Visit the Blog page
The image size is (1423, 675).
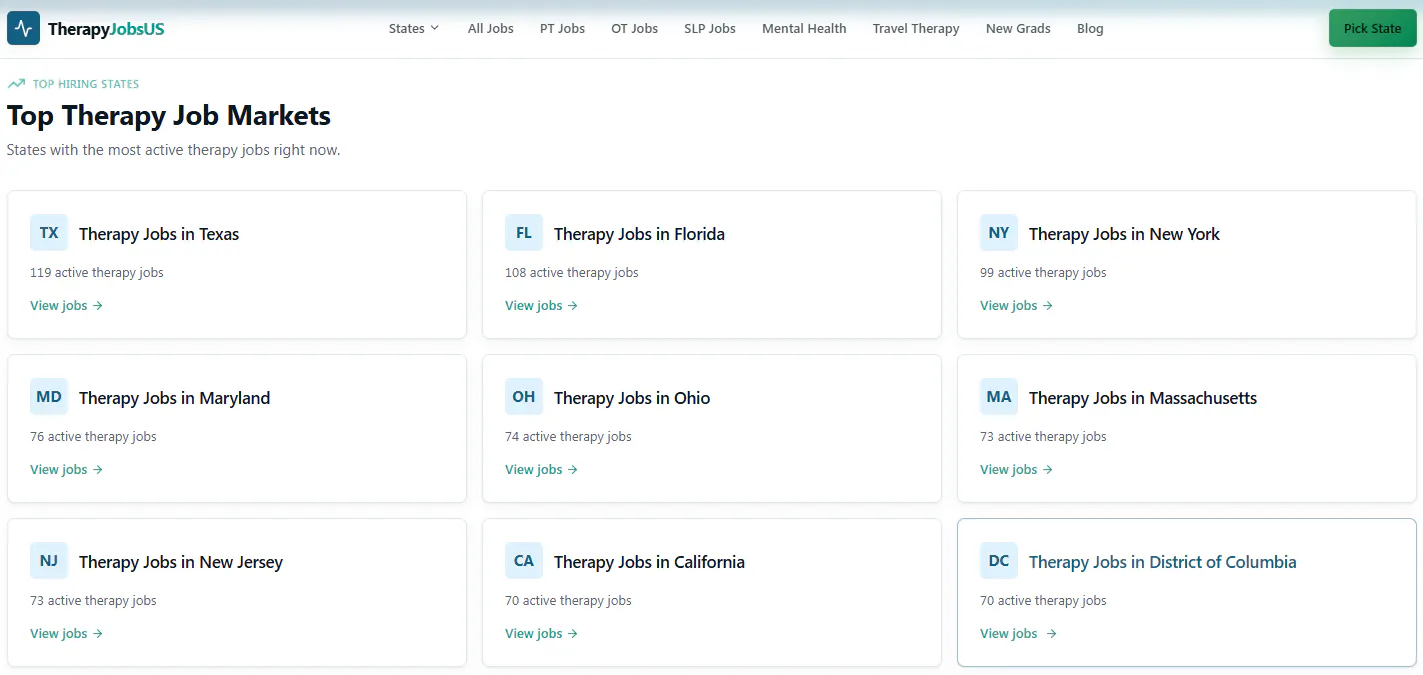pos(1090,28)
